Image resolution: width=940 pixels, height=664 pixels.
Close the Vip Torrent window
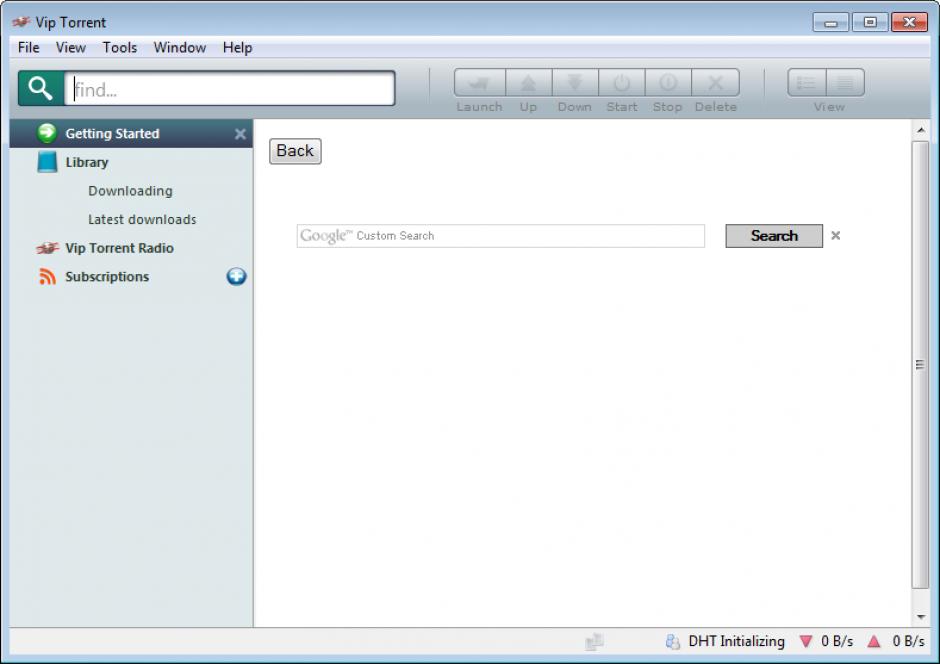coord(909,22)
